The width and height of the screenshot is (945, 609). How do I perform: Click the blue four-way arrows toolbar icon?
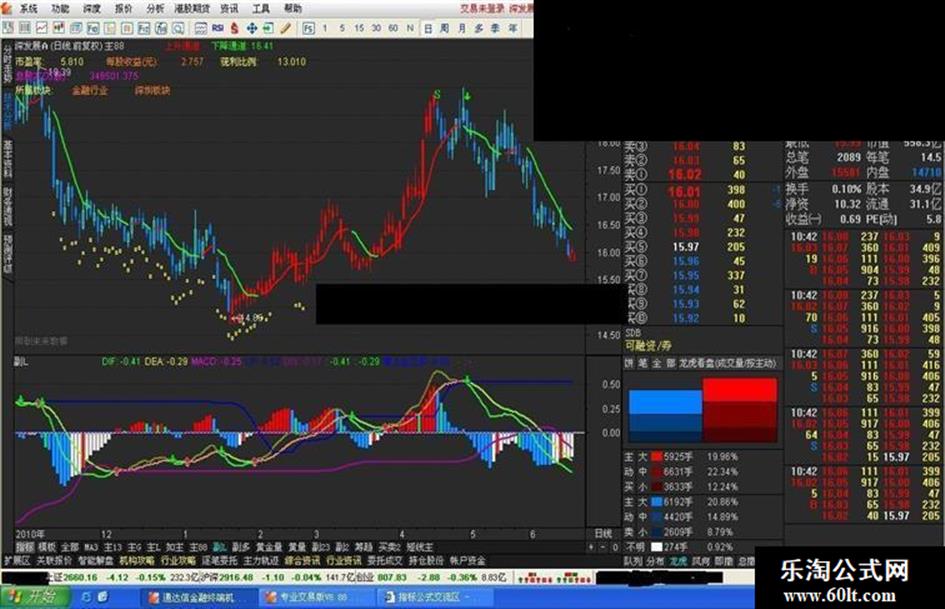click(252, 28)
